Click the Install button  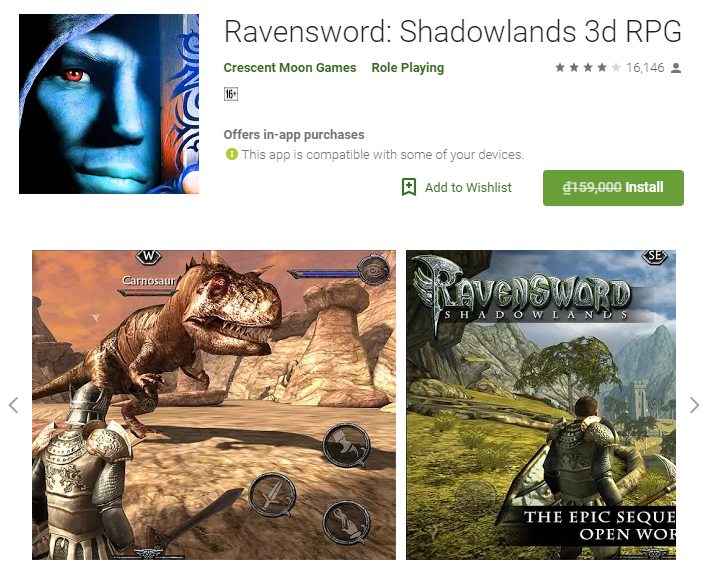click(613, 188)
